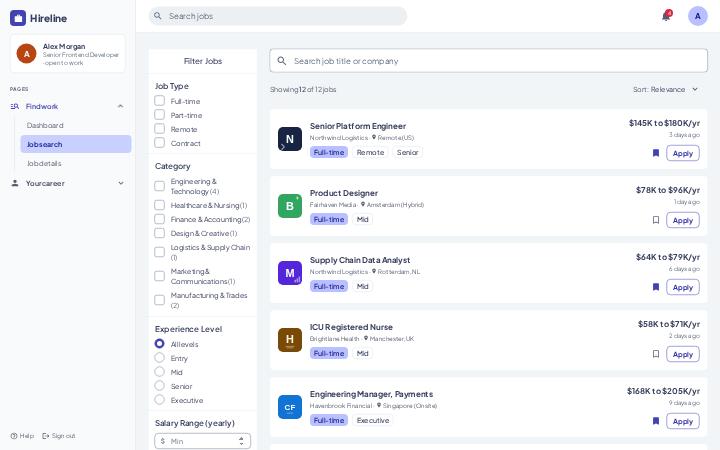Open the Job search page
Viewport: 720px width, 450px height.
tap(76, 144)
